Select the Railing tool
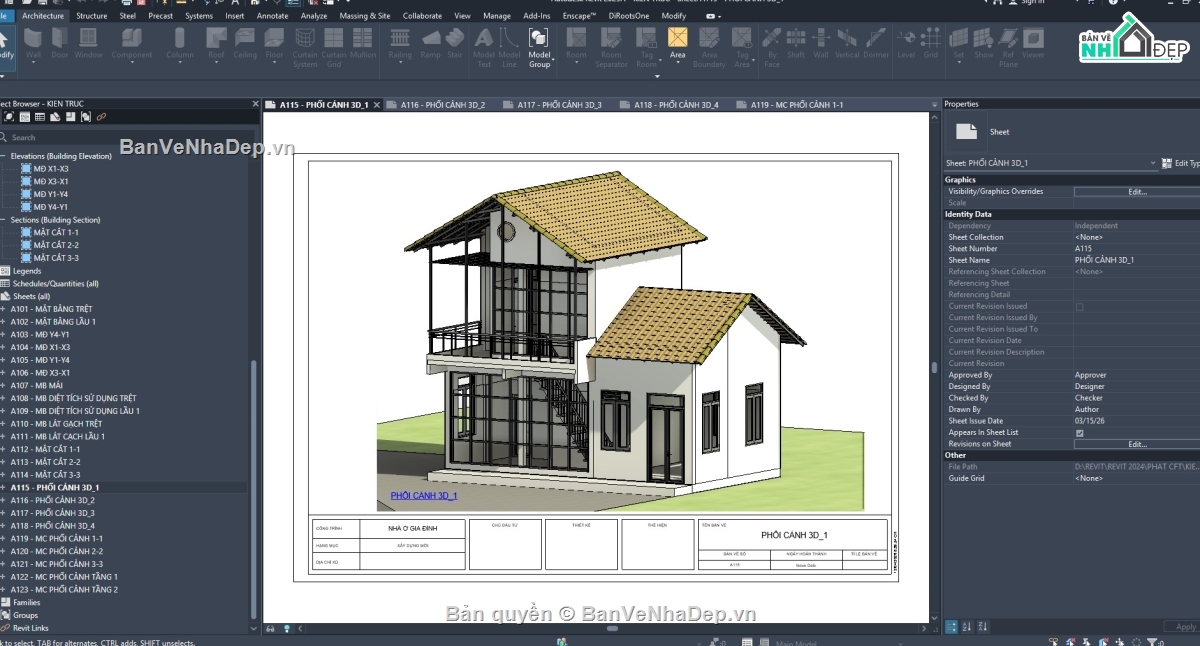Viewport: 1200px width, 646px height. coord(400,43)
